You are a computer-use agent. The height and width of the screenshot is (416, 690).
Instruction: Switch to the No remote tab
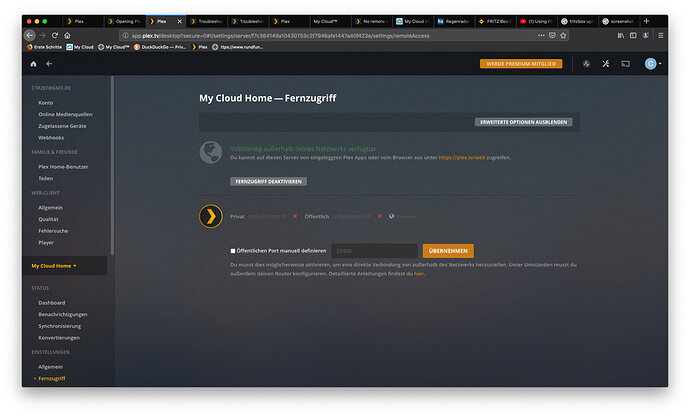372,21
